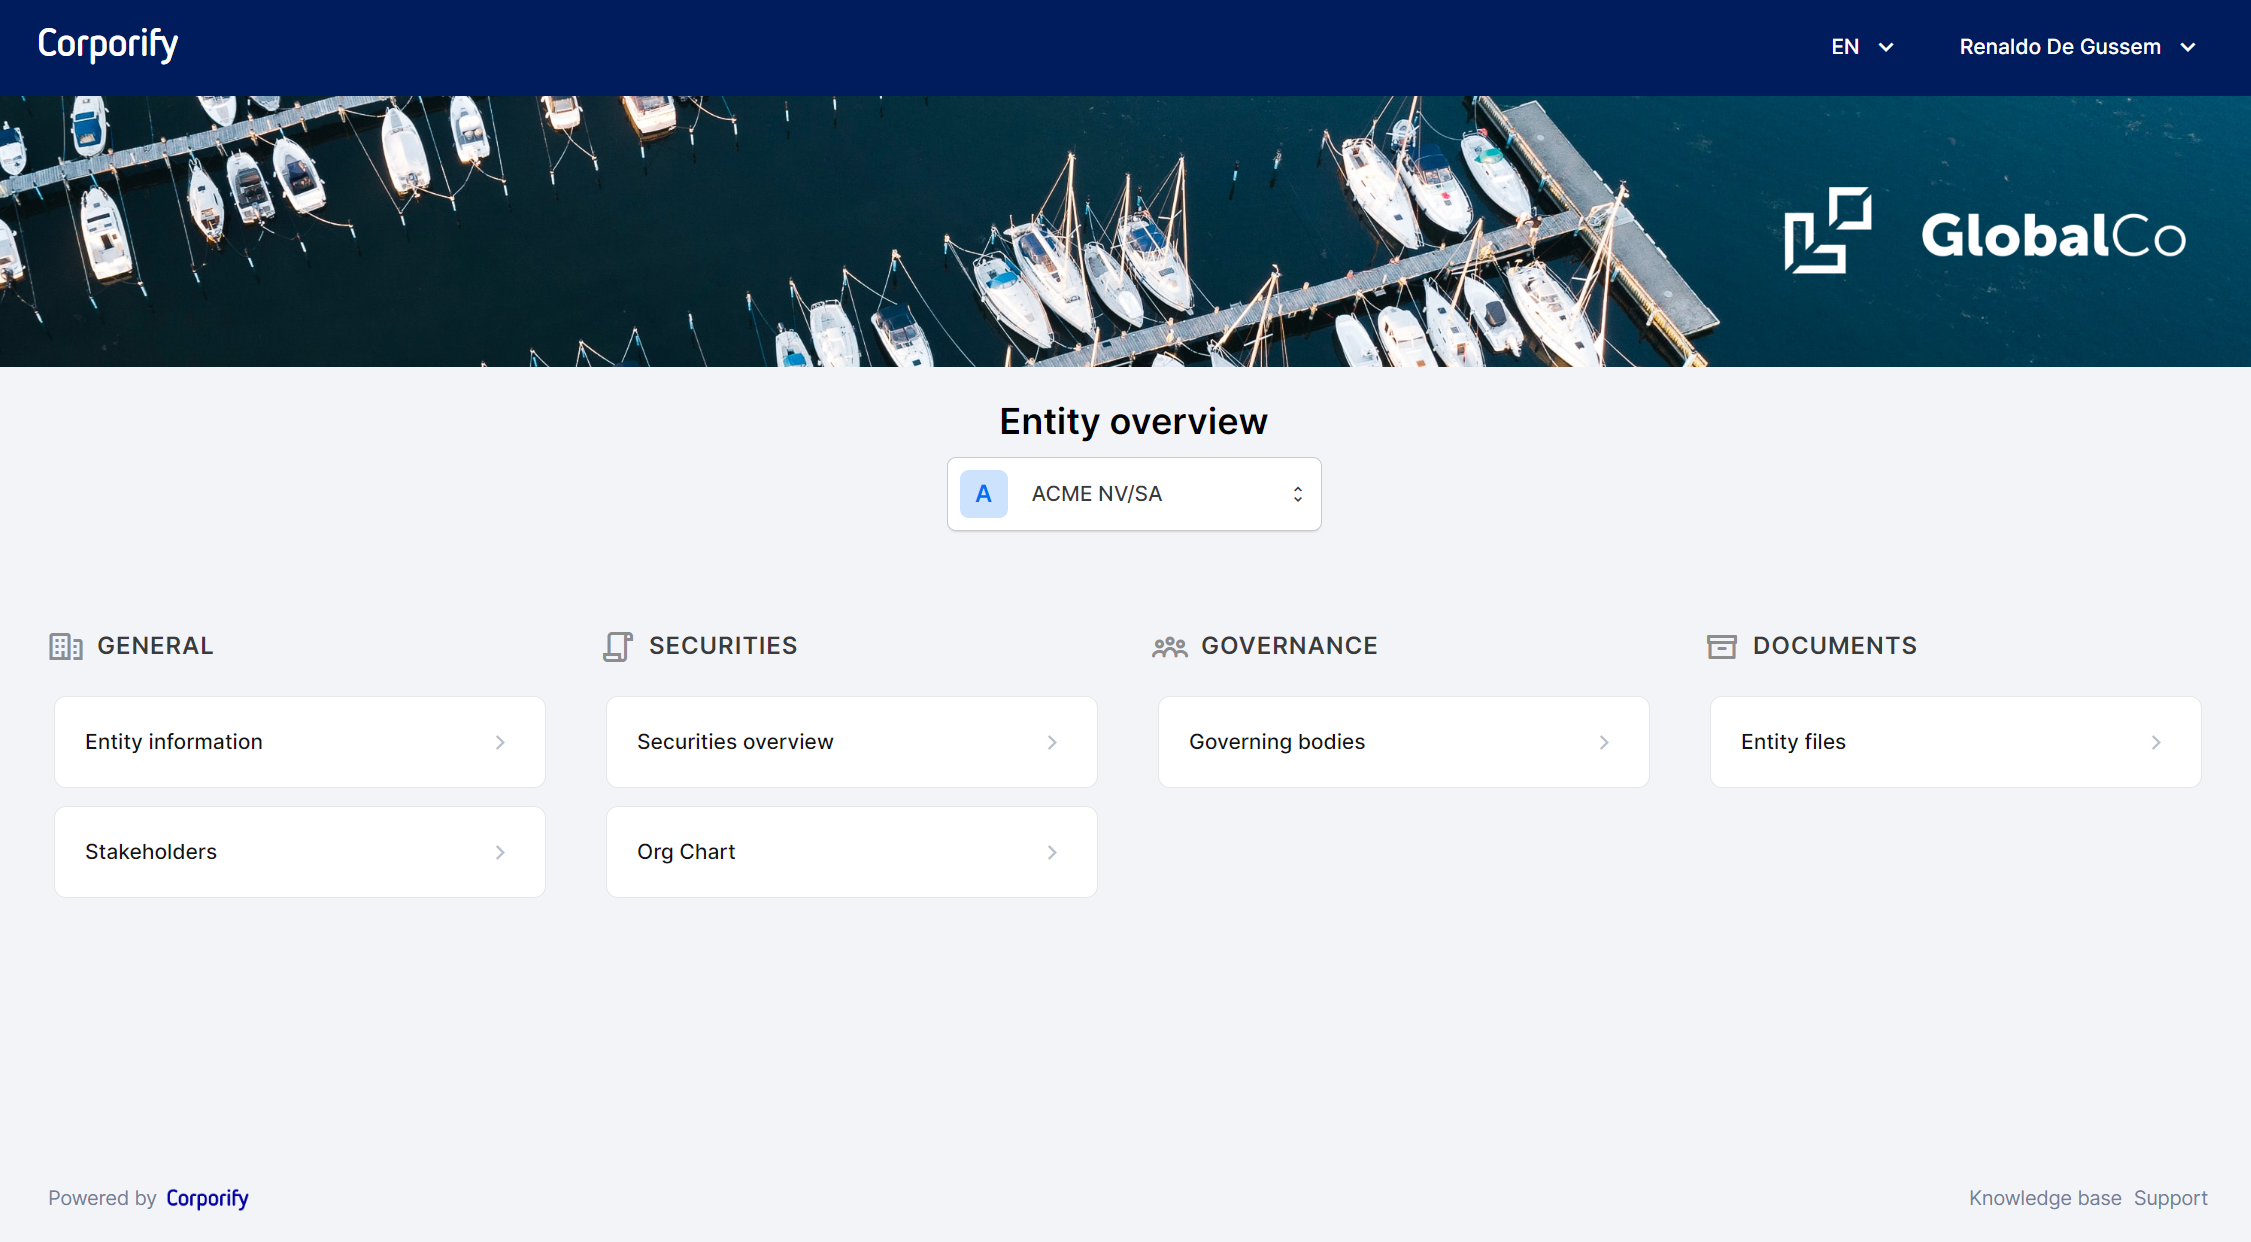Open Entity information
The image size is (2251, 1242).
coord(299,741)
